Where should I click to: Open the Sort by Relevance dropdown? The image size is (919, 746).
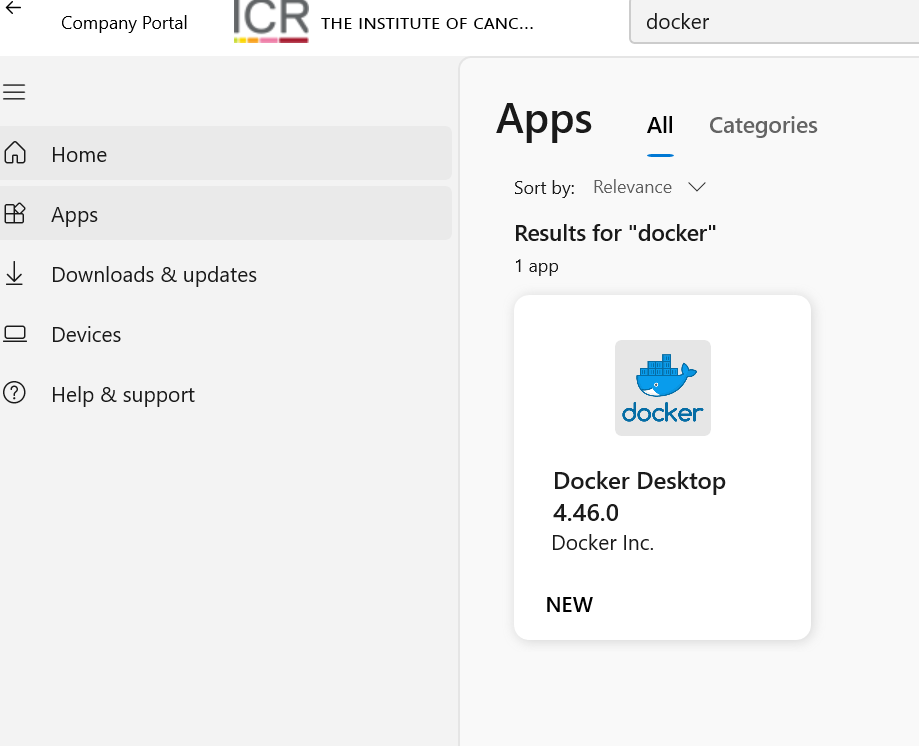pyautogui.click(x=649, y=187)
